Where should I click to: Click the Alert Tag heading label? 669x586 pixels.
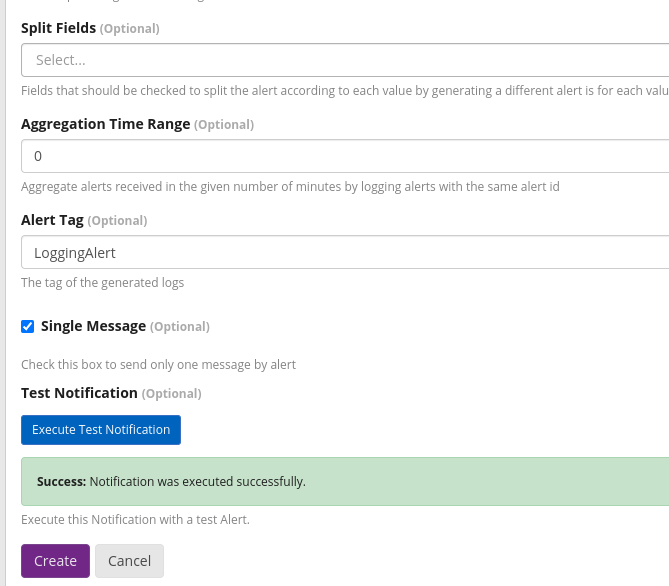tap(52, 219)
